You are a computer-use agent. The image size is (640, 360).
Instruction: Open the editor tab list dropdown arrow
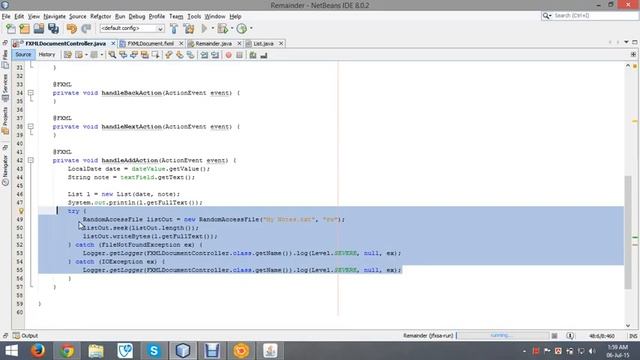tap(626, 42)
